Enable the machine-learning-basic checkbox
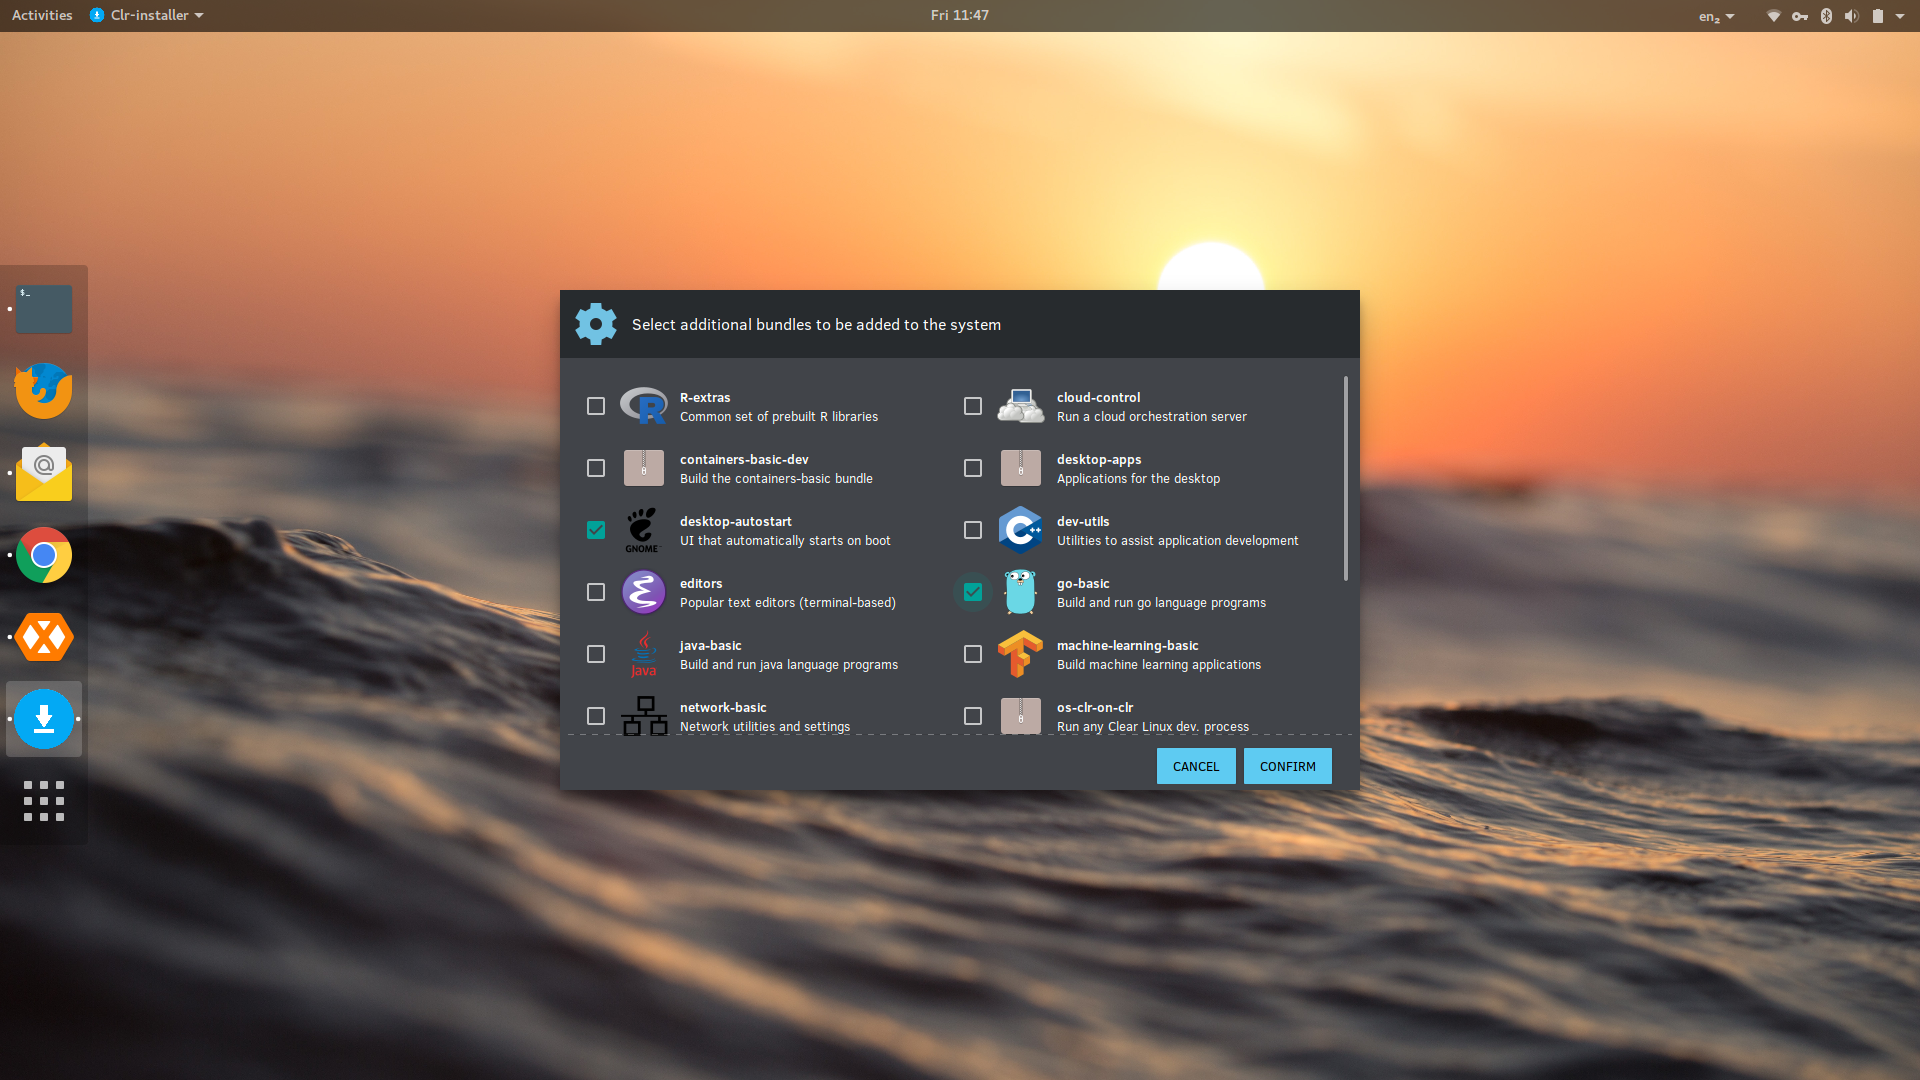1920x1080 pixels. (973, 654)
